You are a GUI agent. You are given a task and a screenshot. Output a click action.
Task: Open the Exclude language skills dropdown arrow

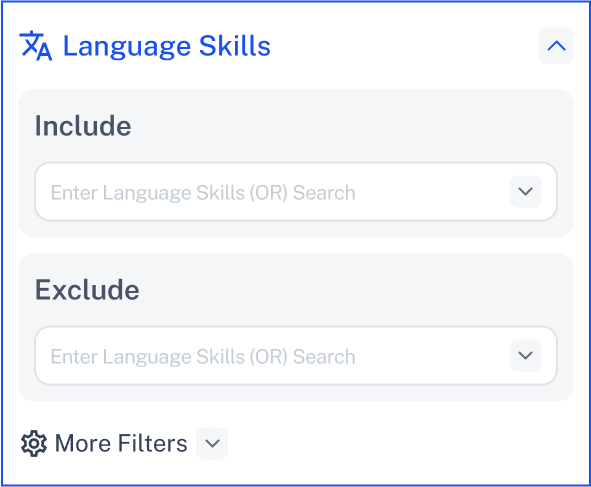click(525, 355)
